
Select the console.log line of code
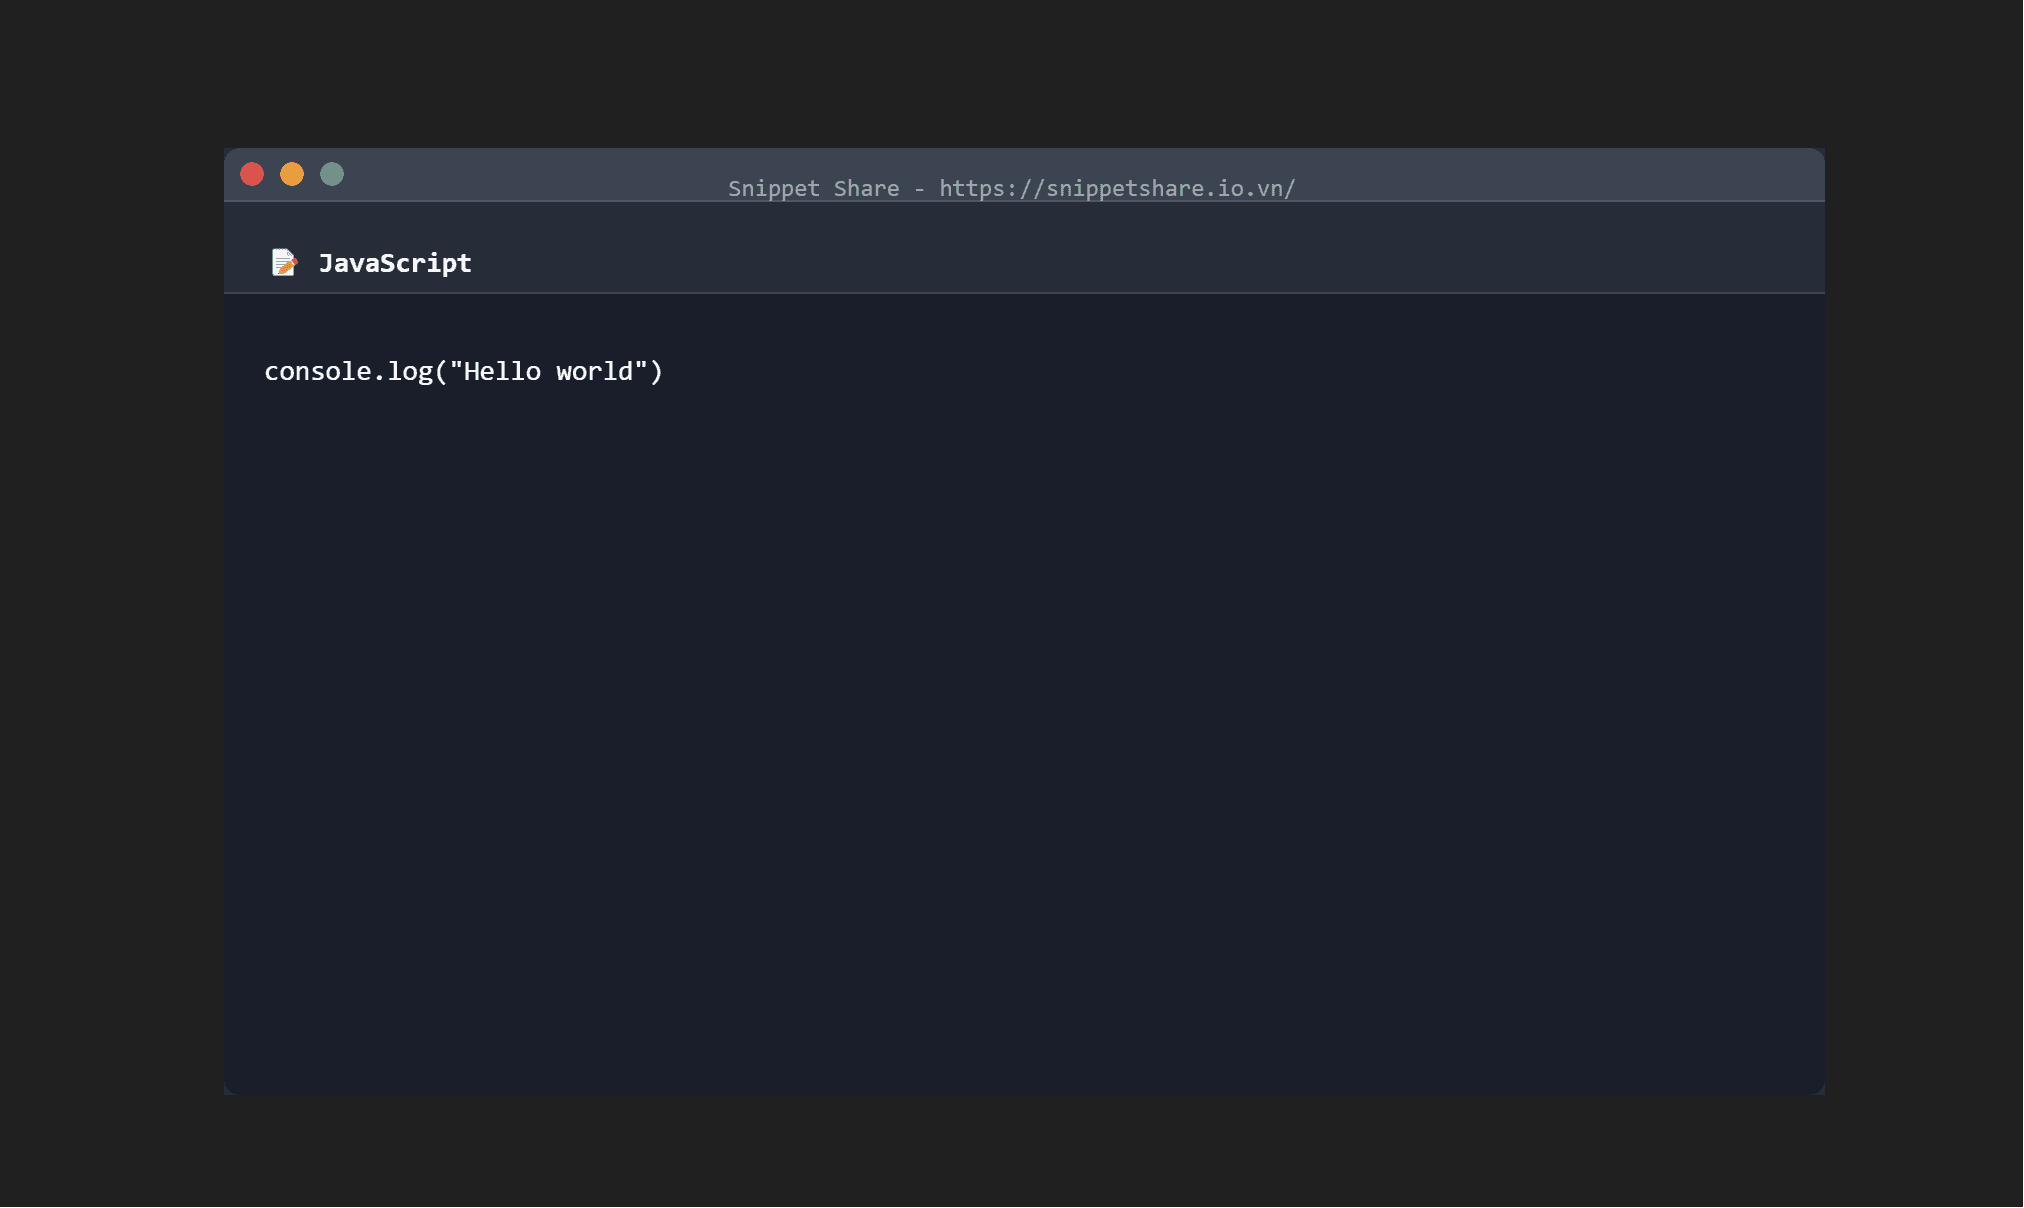(463, 371)
